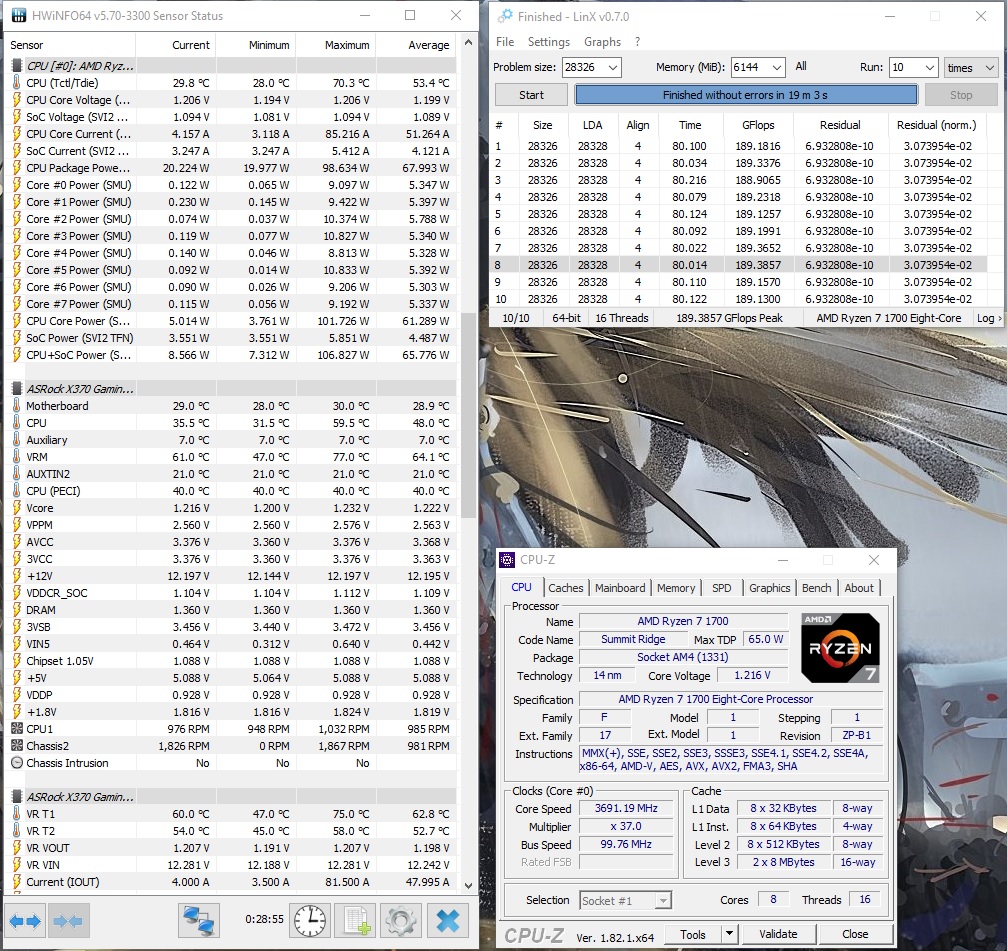Select LinX result row 8
Screen dimensions: 1007x951
click(x=741, y=265)
